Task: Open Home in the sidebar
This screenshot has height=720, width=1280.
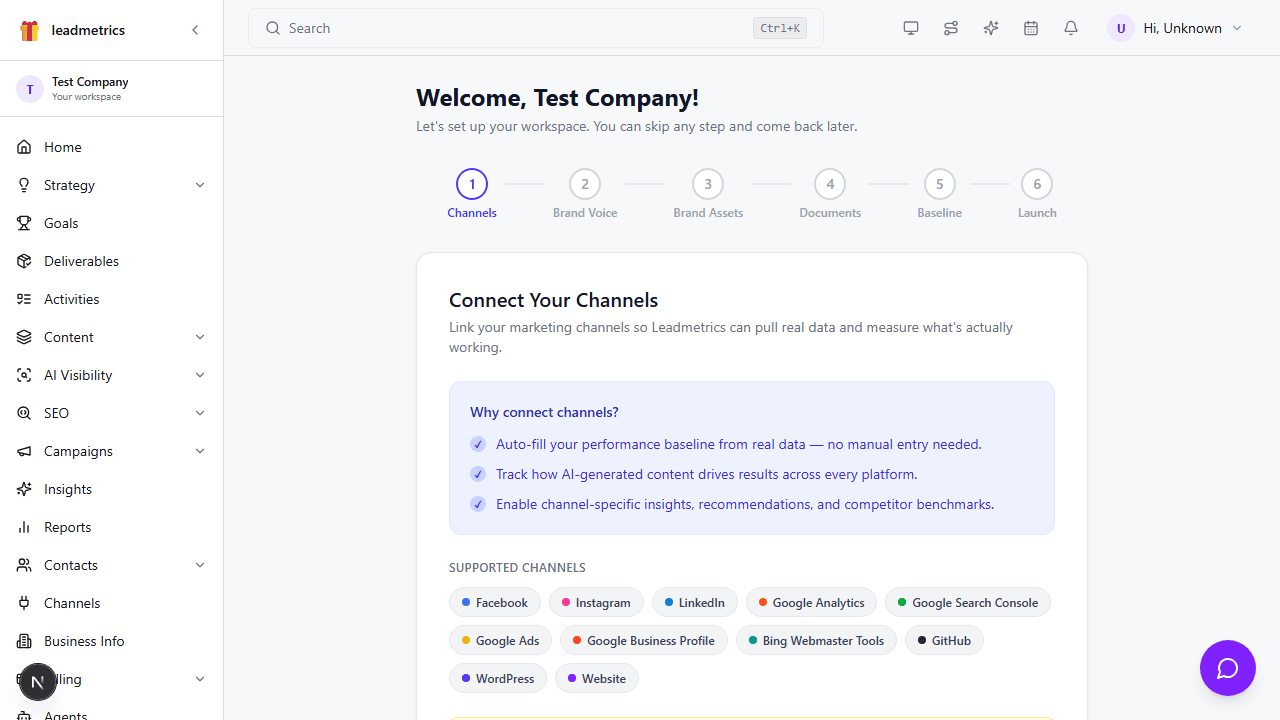Action: [x=111, y=147]
